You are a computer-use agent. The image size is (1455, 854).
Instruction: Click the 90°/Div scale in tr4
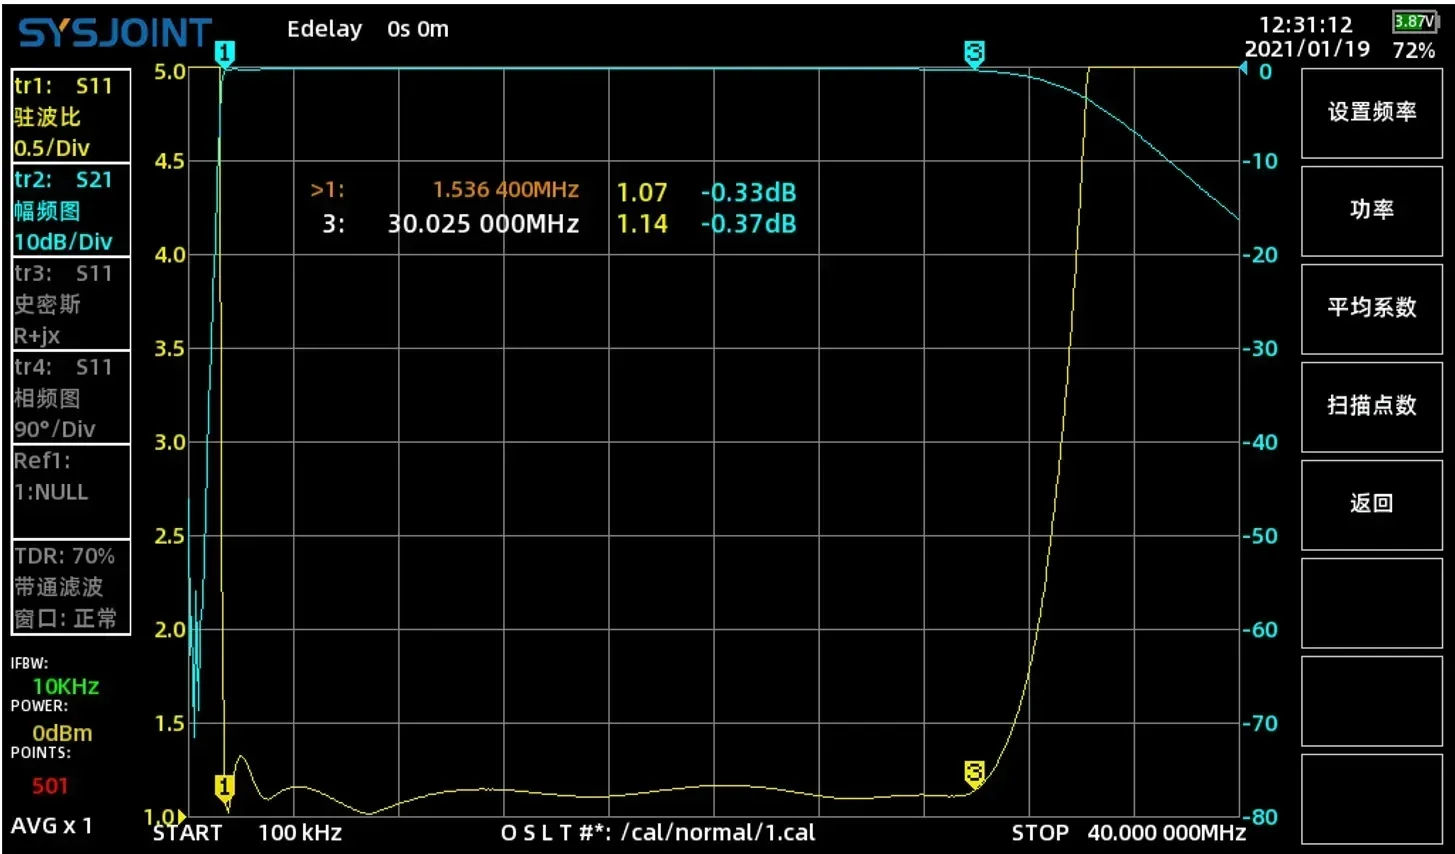(x=55, y=430)
